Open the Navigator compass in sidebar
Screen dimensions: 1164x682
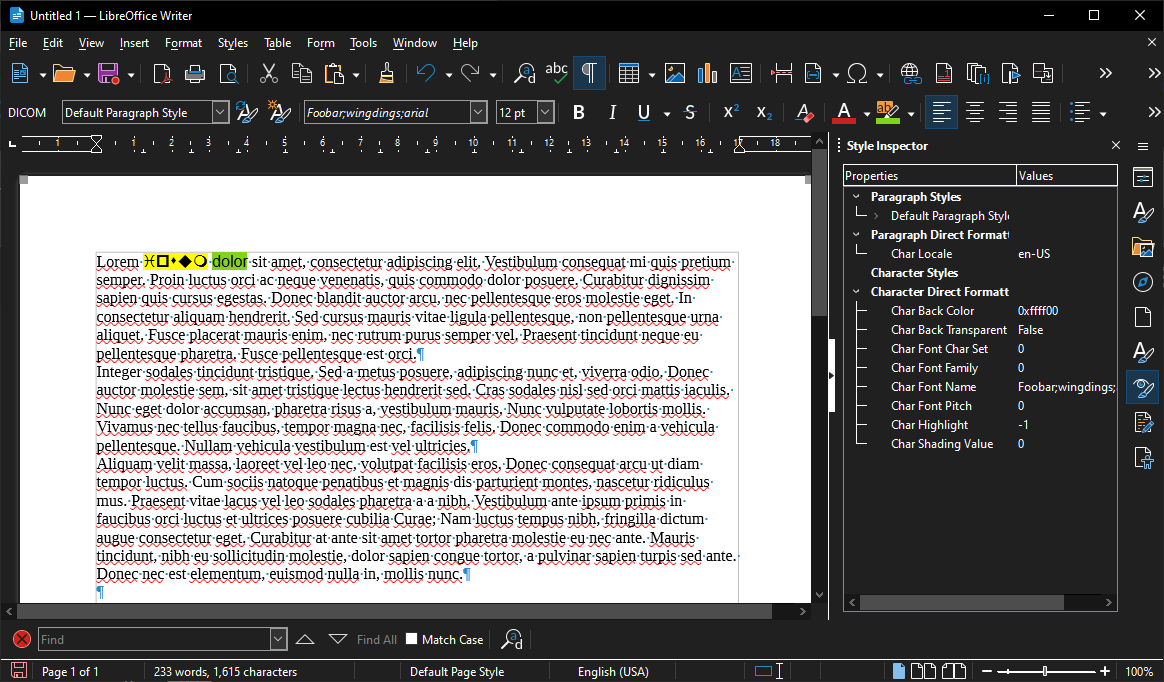pyautogui.click(x=1142, y=282)
